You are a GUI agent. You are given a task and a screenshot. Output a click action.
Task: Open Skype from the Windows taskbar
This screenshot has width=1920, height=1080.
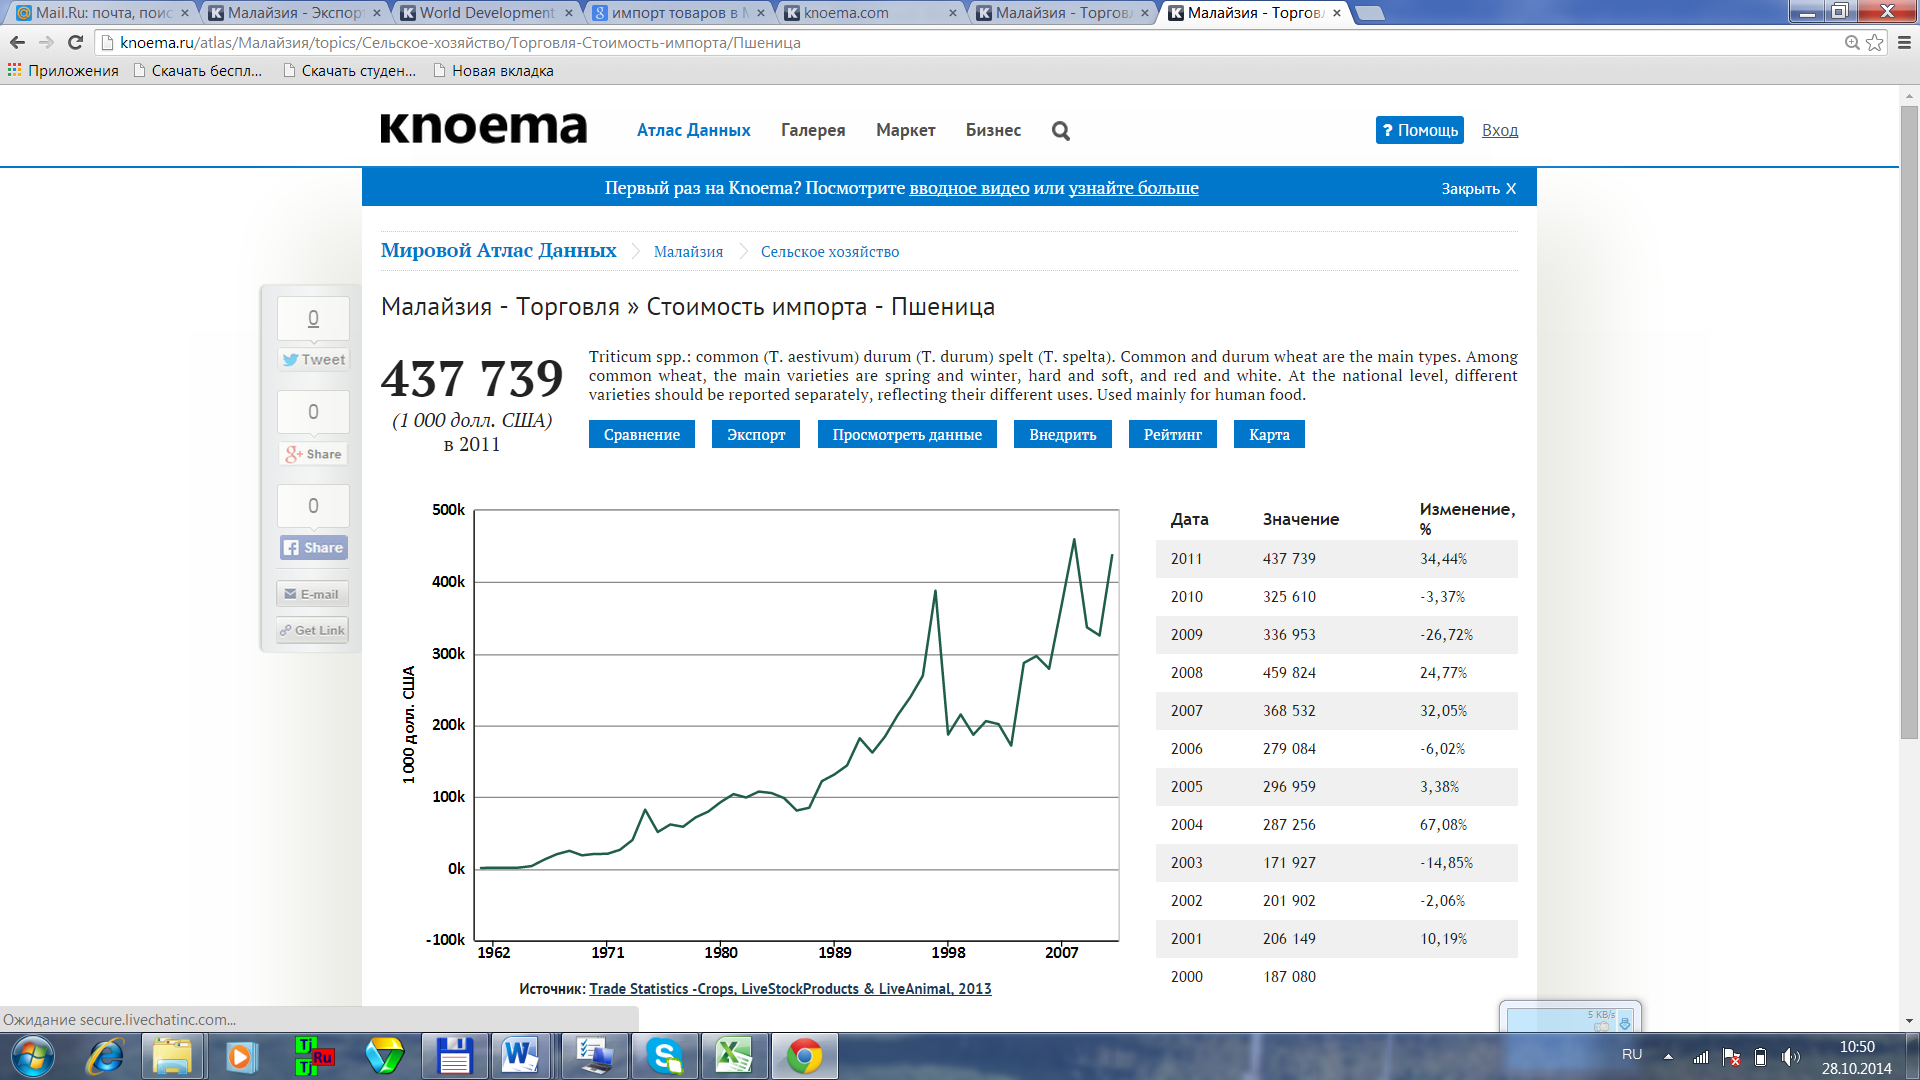664,1056
